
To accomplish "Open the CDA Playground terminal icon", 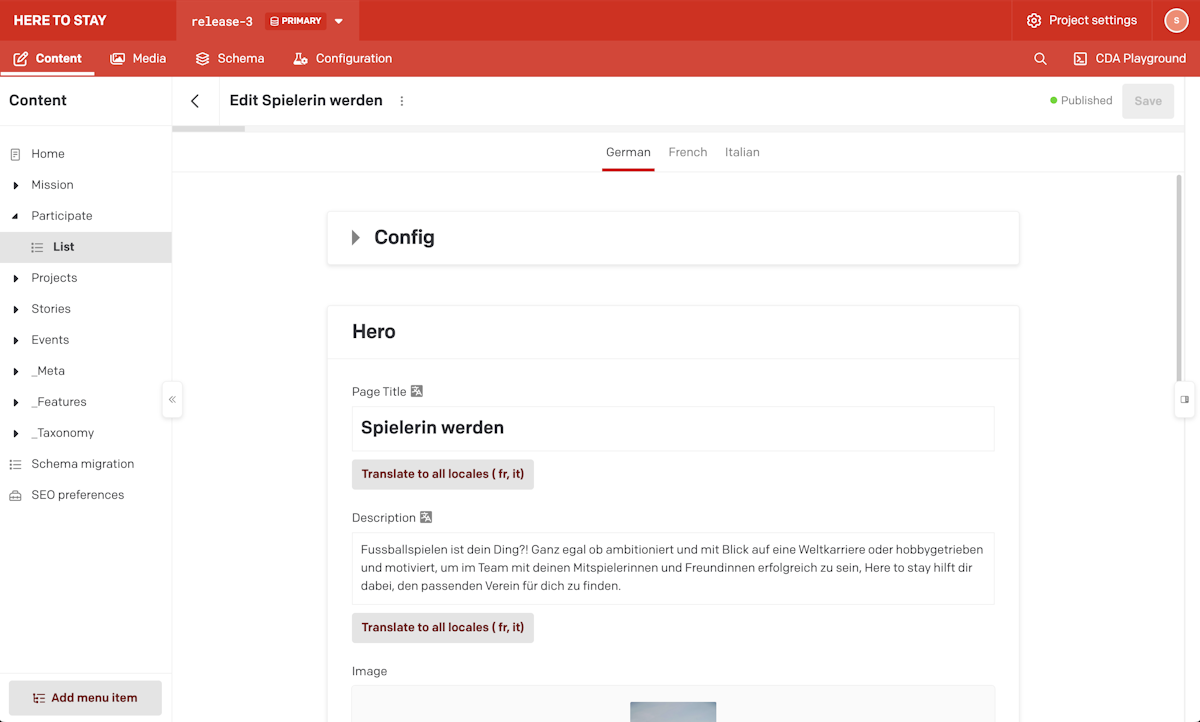I will pyautogui.click(x=1080, y=59).
